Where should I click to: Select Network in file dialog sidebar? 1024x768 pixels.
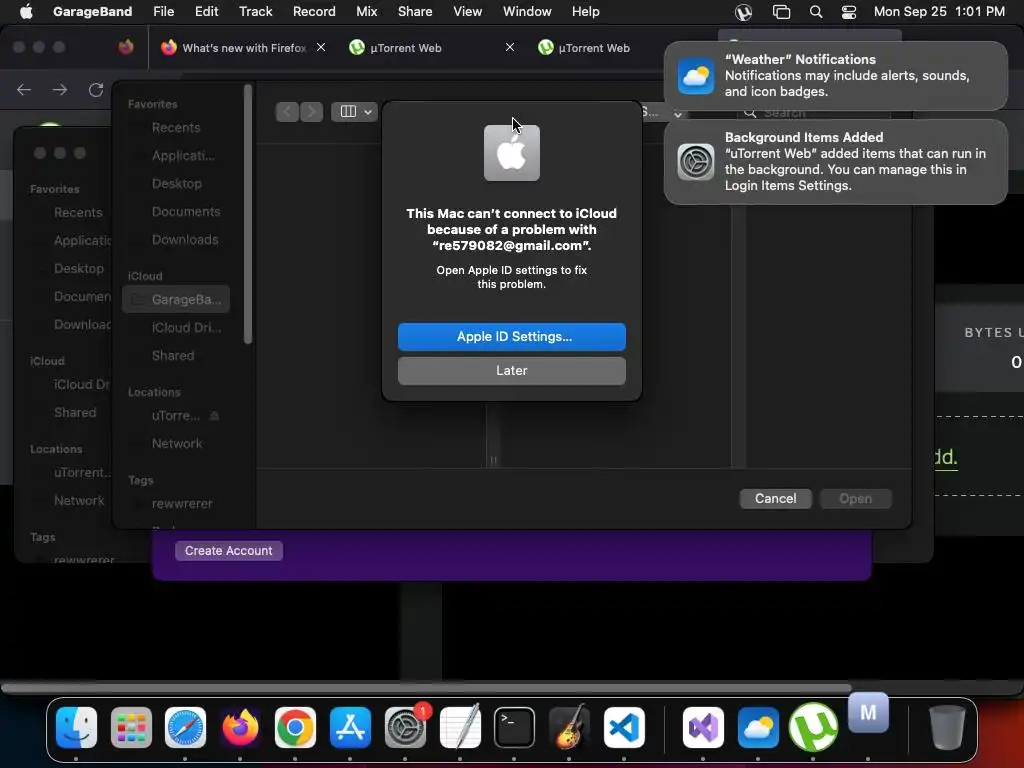176,443
